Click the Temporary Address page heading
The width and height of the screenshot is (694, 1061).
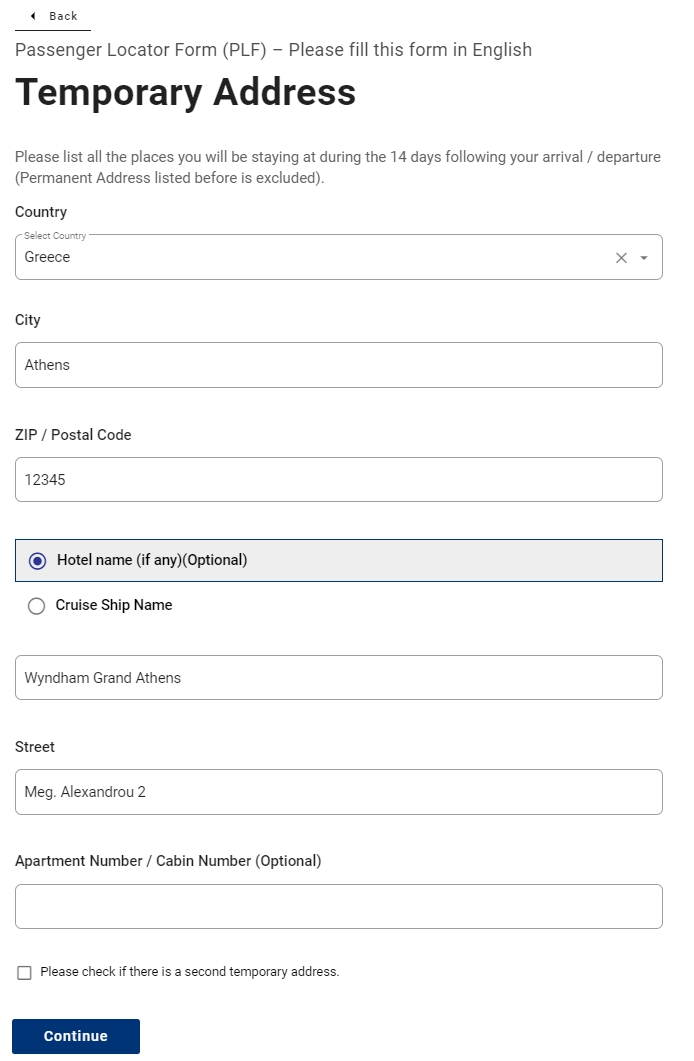click(x=186, y=92)
